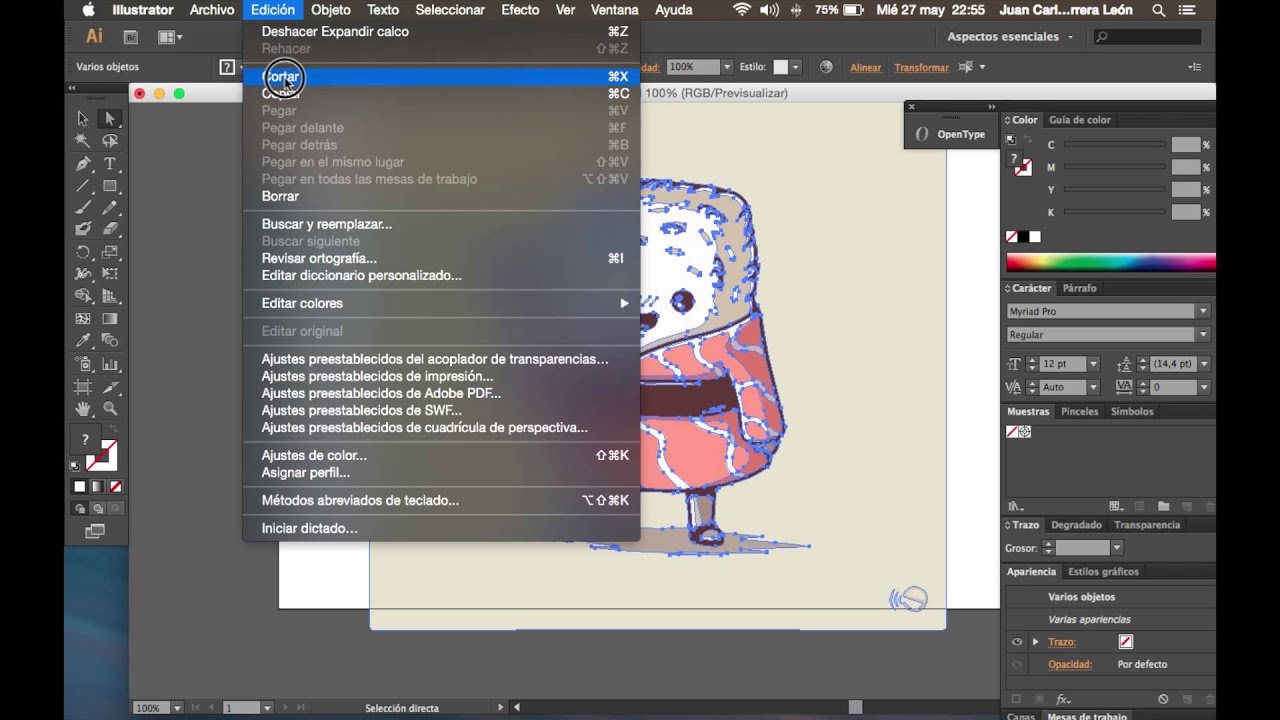
Task: Choose Ajustes de color menu entry
Action: (441, 455)
